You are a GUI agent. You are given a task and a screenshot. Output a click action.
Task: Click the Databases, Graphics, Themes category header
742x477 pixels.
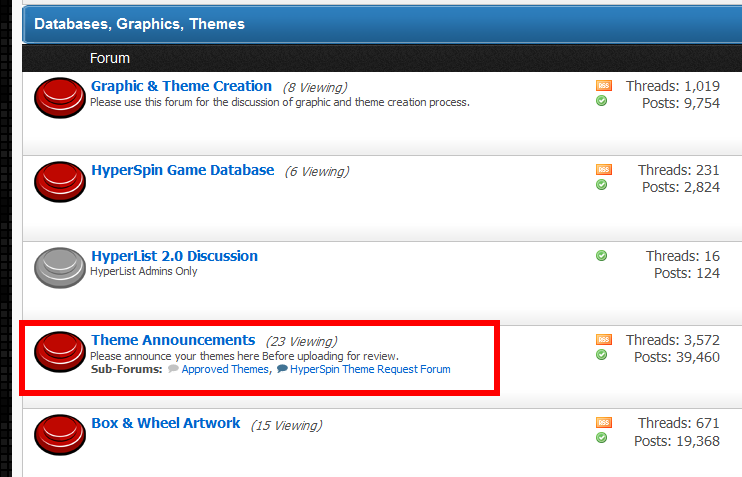point(382,24)
